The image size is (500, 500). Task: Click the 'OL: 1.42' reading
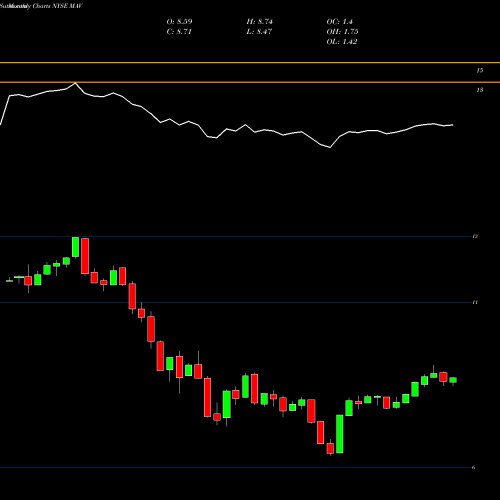(342, 42)
